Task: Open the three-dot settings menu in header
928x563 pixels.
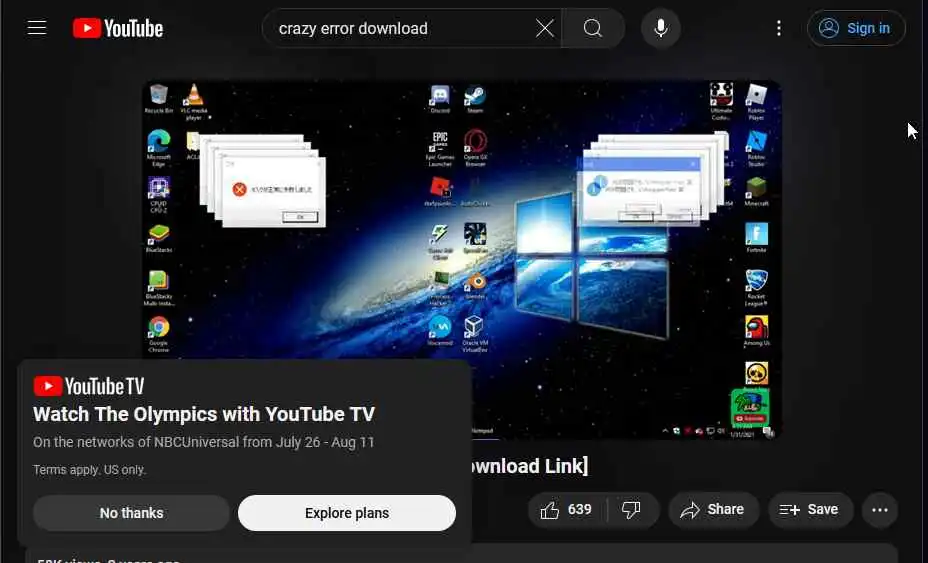Action: (779, 28)
